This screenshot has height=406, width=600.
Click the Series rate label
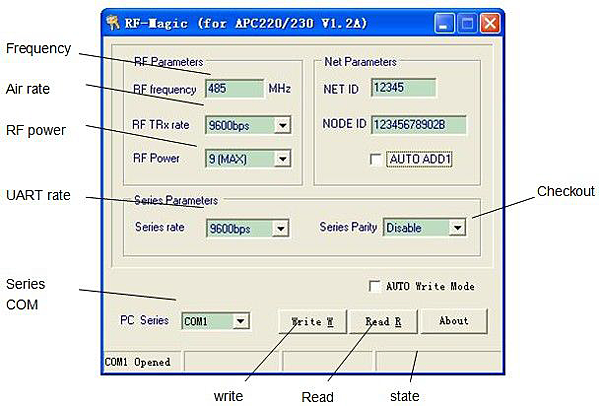point(160,227)
